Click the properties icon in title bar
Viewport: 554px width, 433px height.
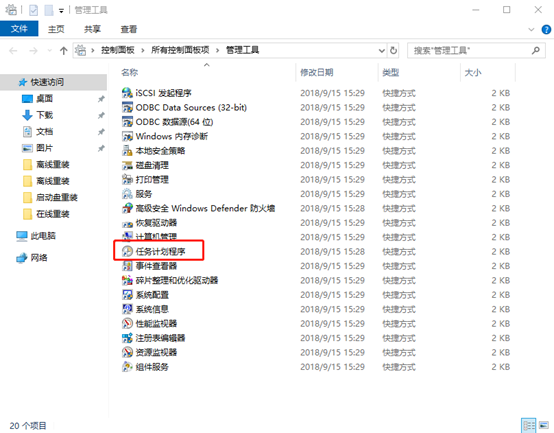[x=34, y=10]
